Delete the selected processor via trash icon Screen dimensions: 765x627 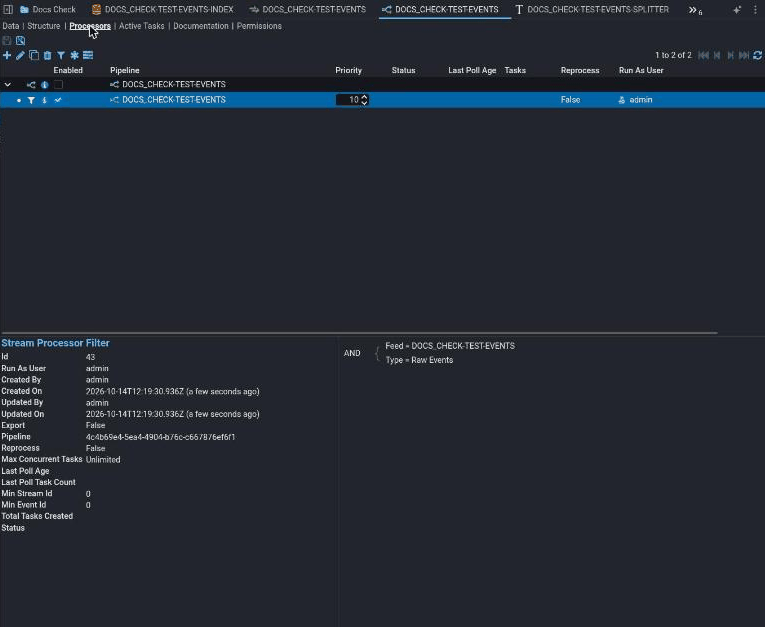[47, 55]
